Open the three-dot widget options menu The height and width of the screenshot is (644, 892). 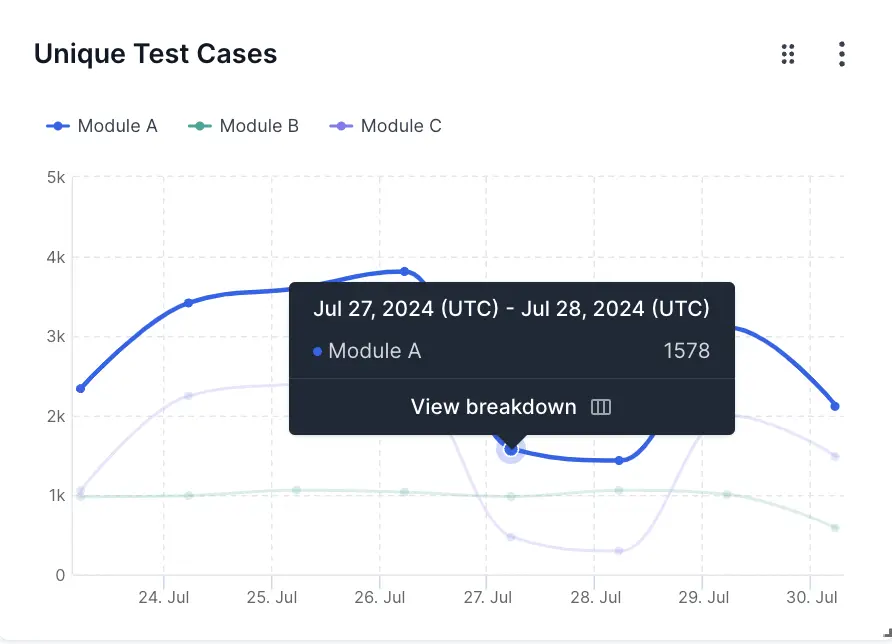coord(842,54)
